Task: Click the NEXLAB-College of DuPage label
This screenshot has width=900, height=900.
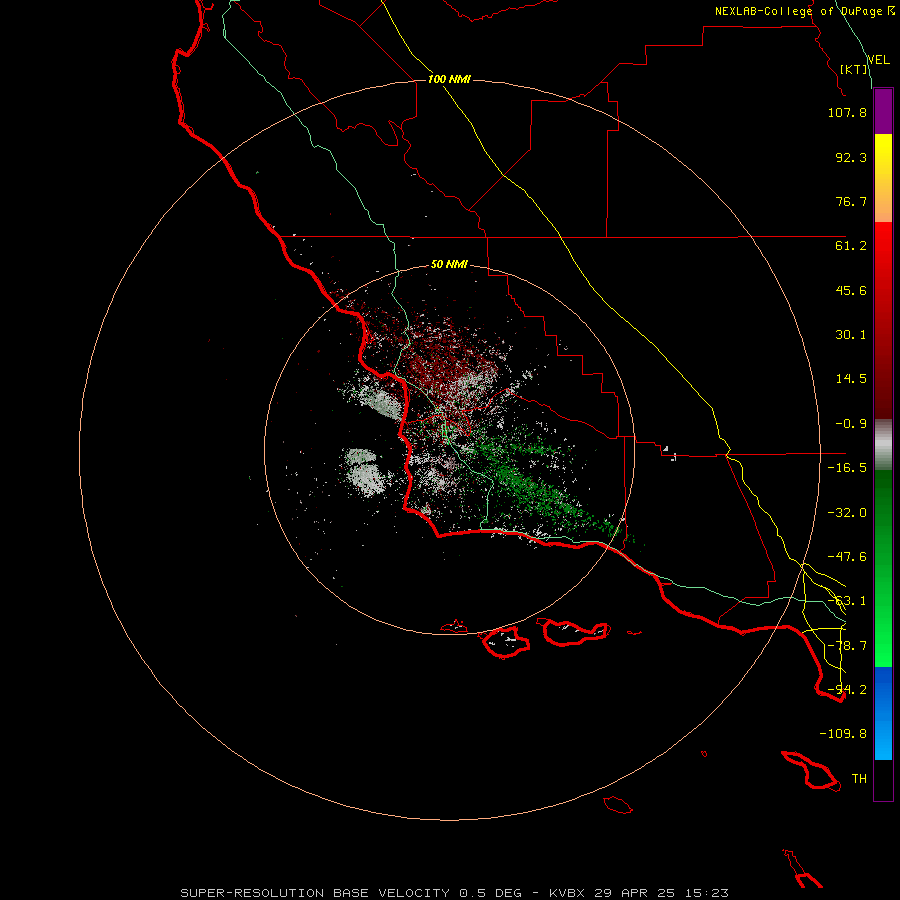Action: coord(799,11)
